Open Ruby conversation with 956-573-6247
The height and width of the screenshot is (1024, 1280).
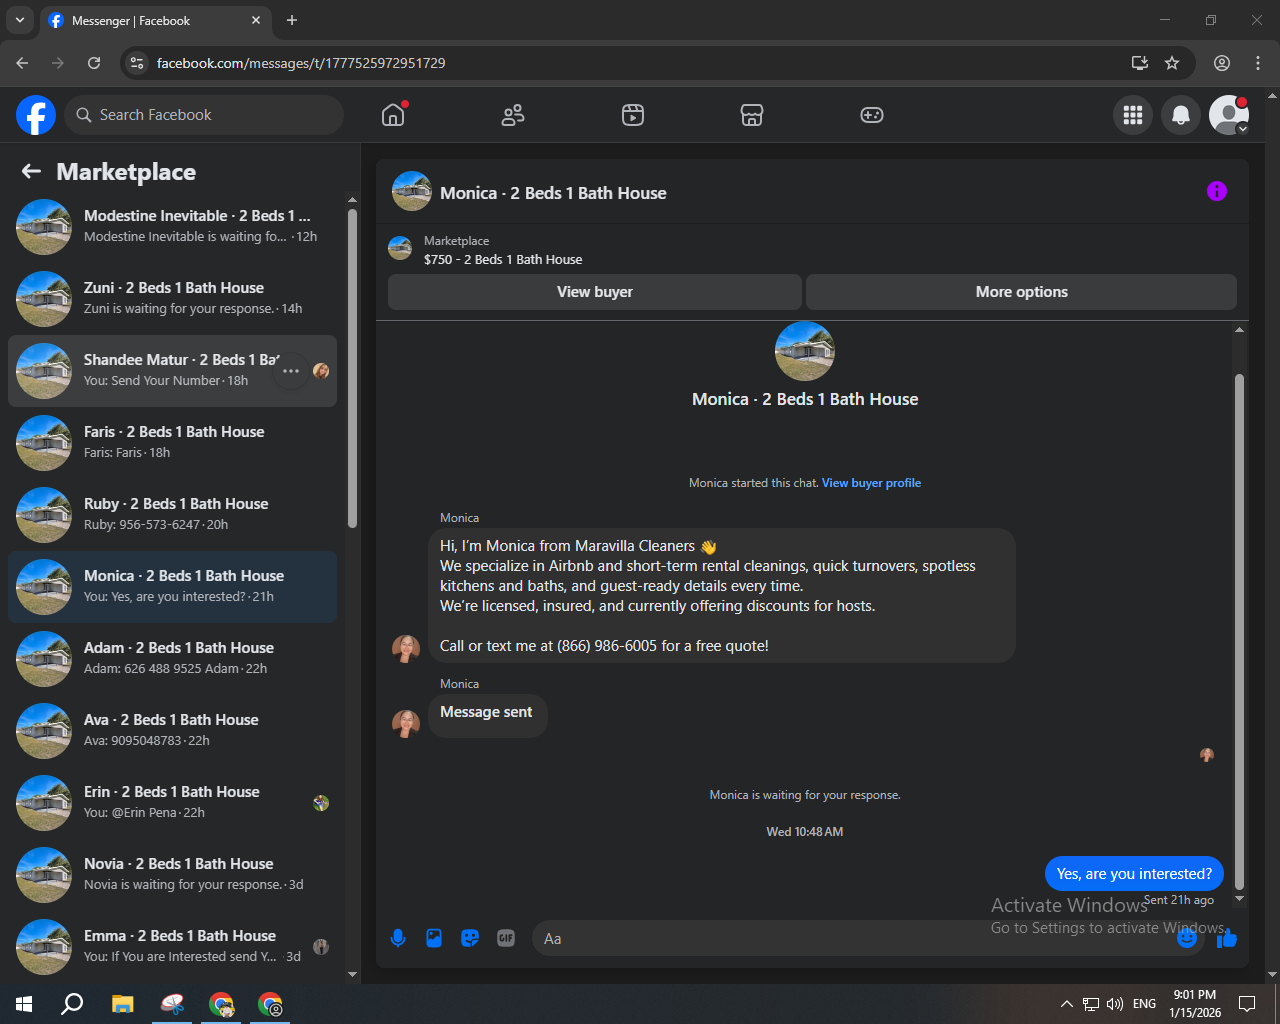point(172,515)
